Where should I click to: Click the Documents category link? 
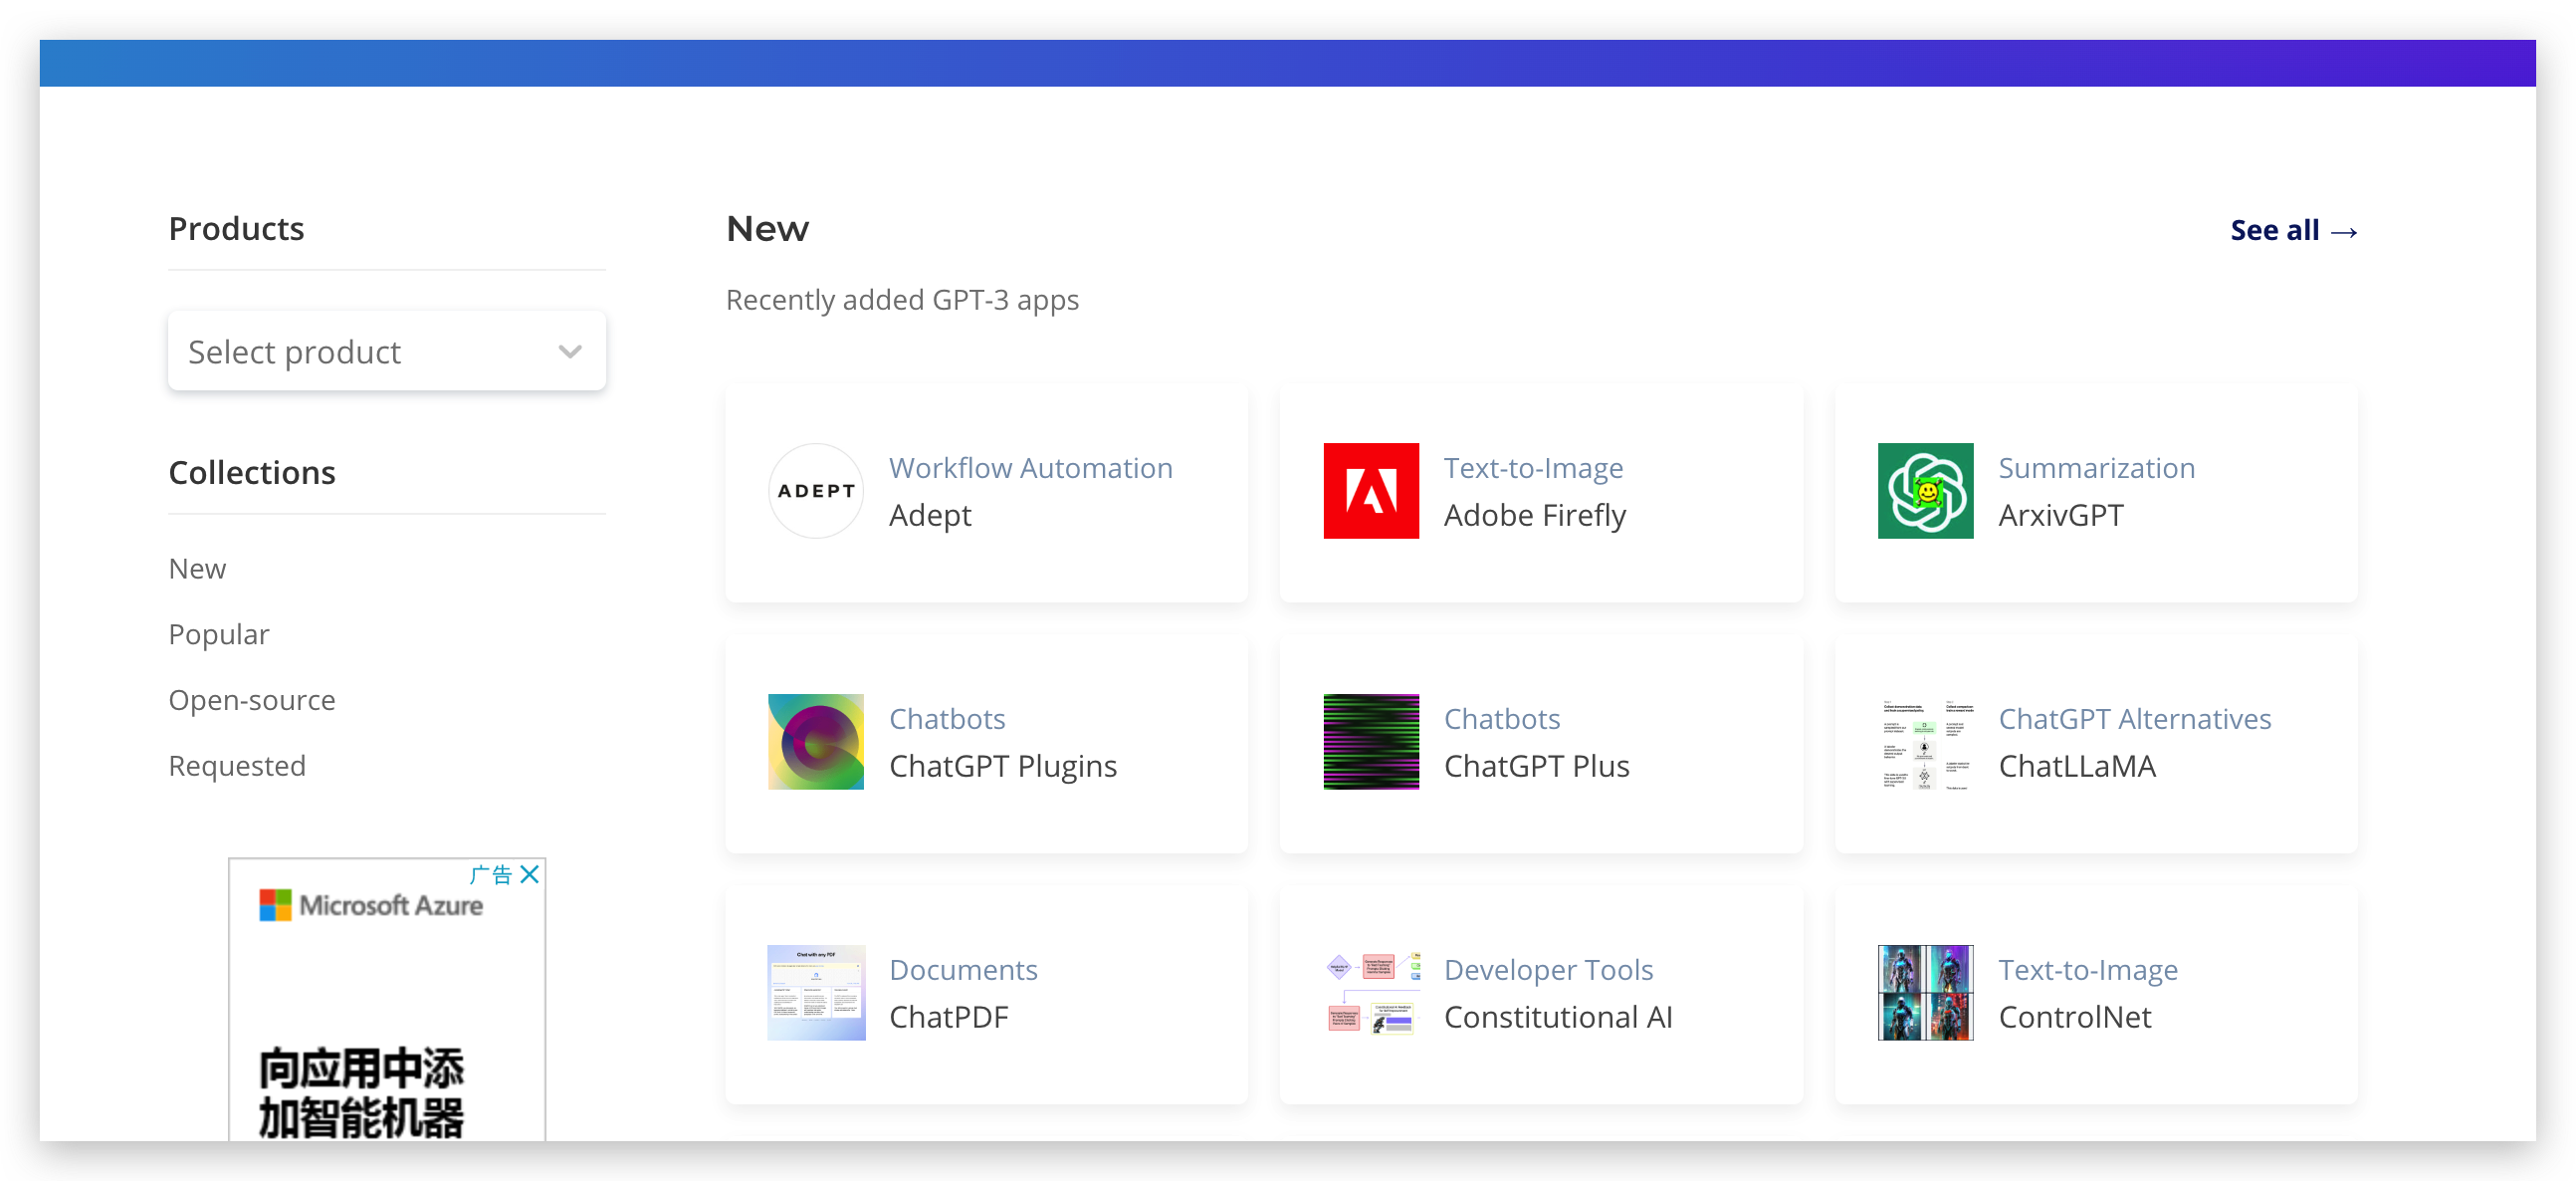coord(963,969)
